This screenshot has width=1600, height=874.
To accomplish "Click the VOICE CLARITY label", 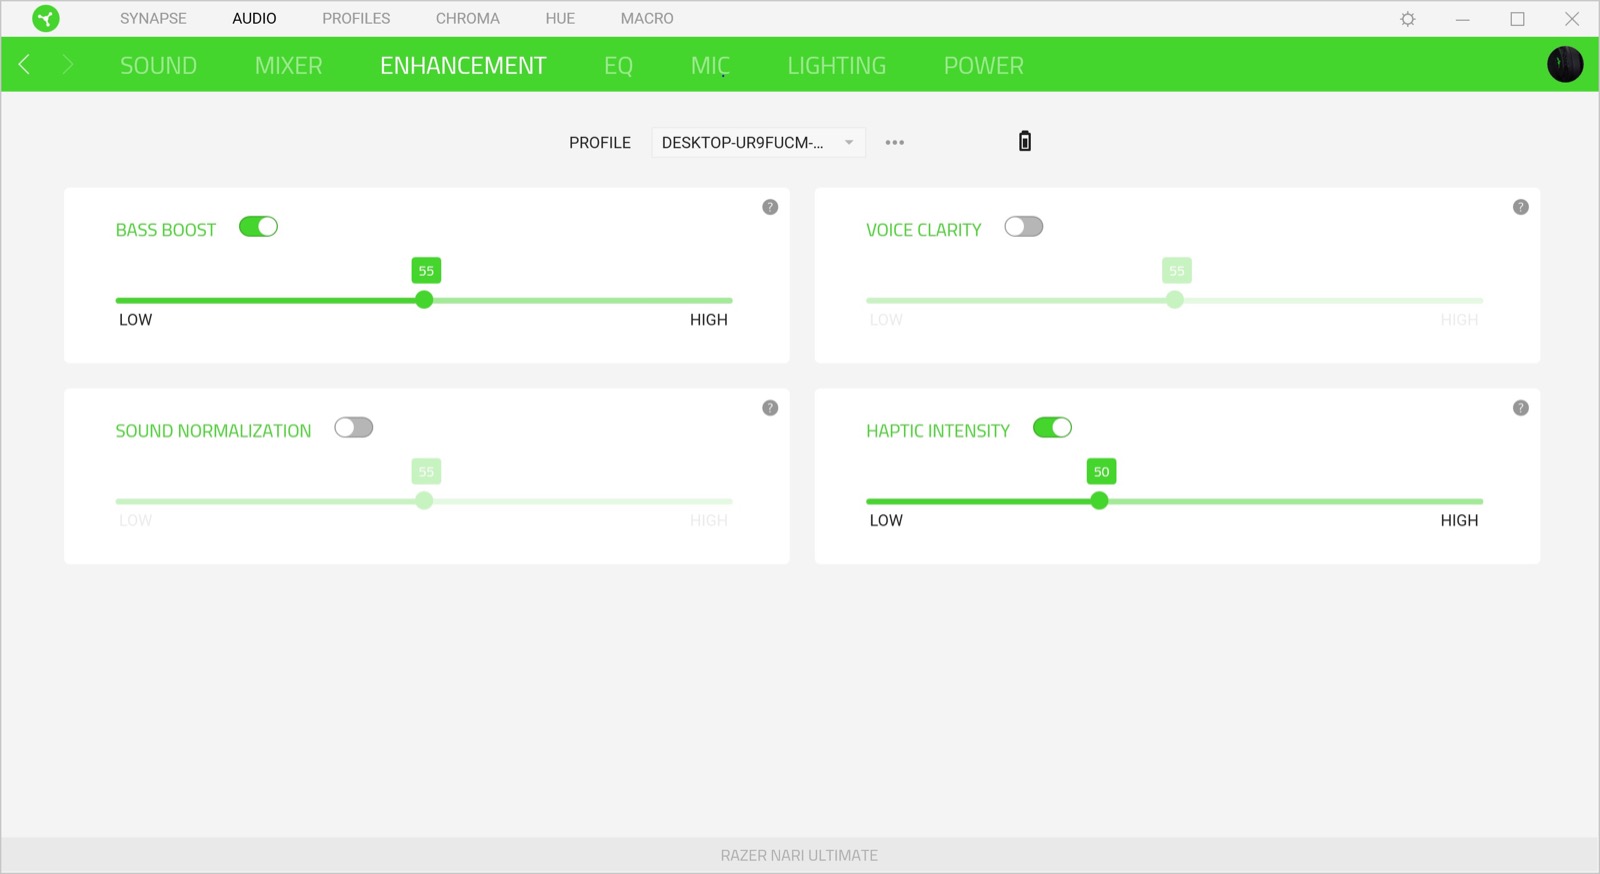I will pyautogui.click(x=924, y=230).
